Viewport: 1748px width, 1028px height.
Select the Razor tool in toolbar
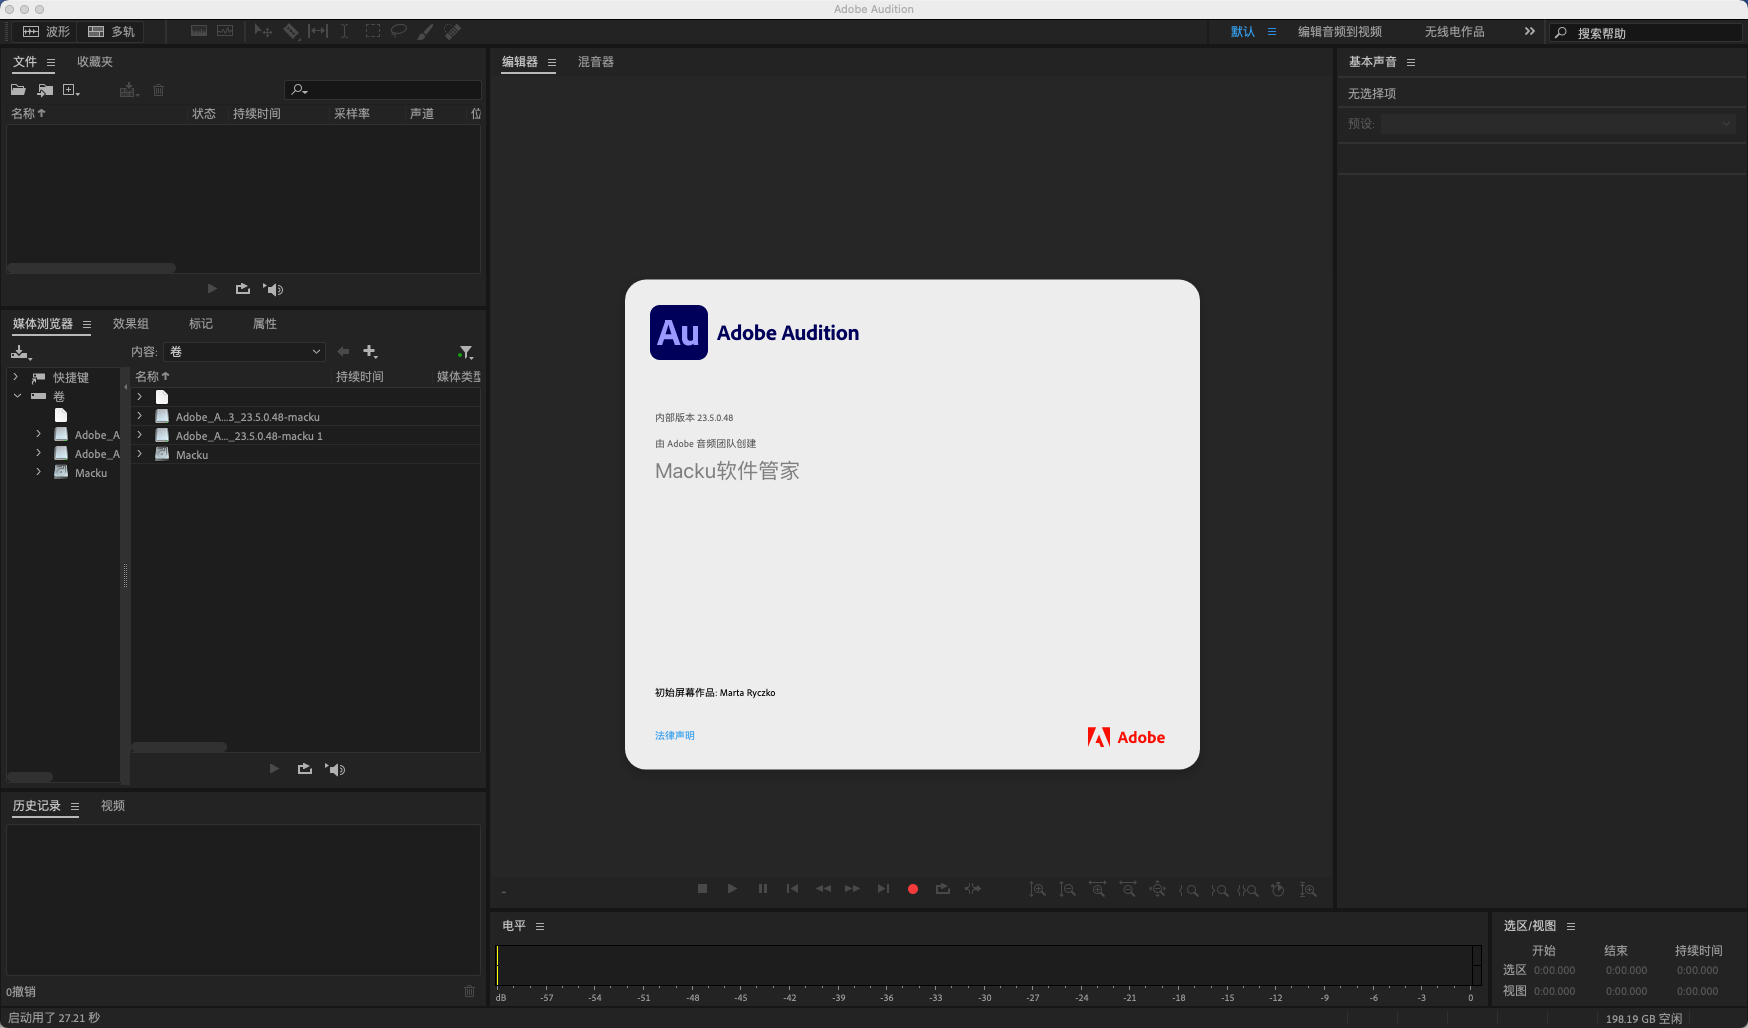(291, 31)
